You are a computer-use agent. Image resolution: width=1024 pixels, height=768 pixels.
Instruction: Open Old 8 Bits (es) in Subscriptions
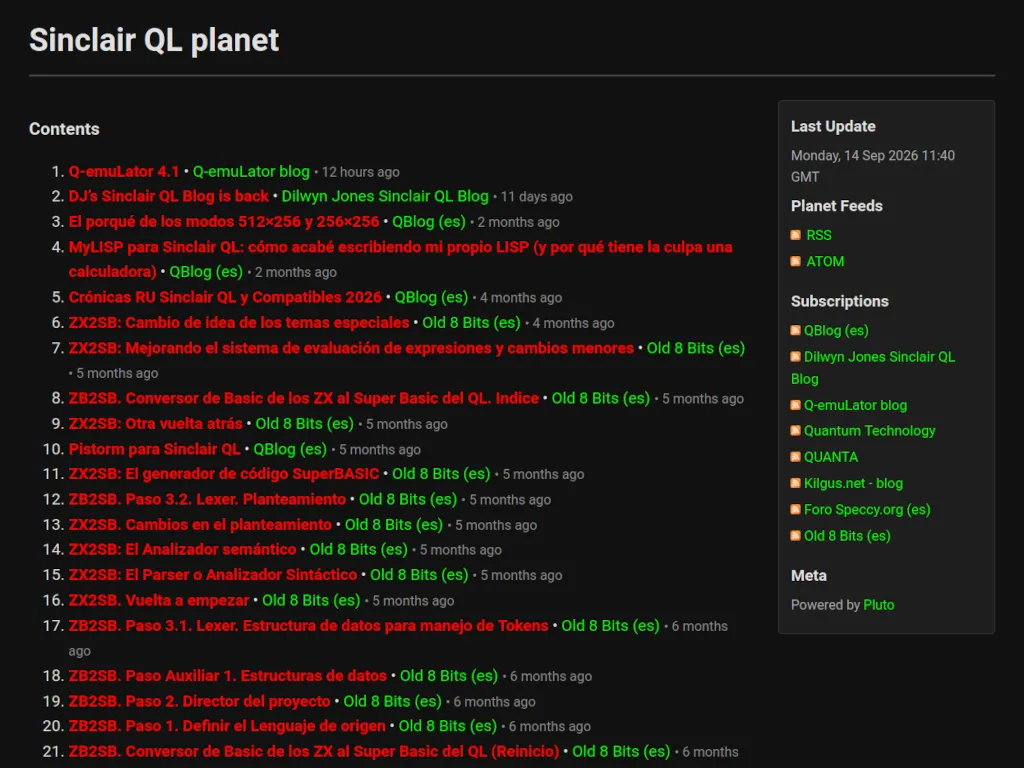coord(847,536)
